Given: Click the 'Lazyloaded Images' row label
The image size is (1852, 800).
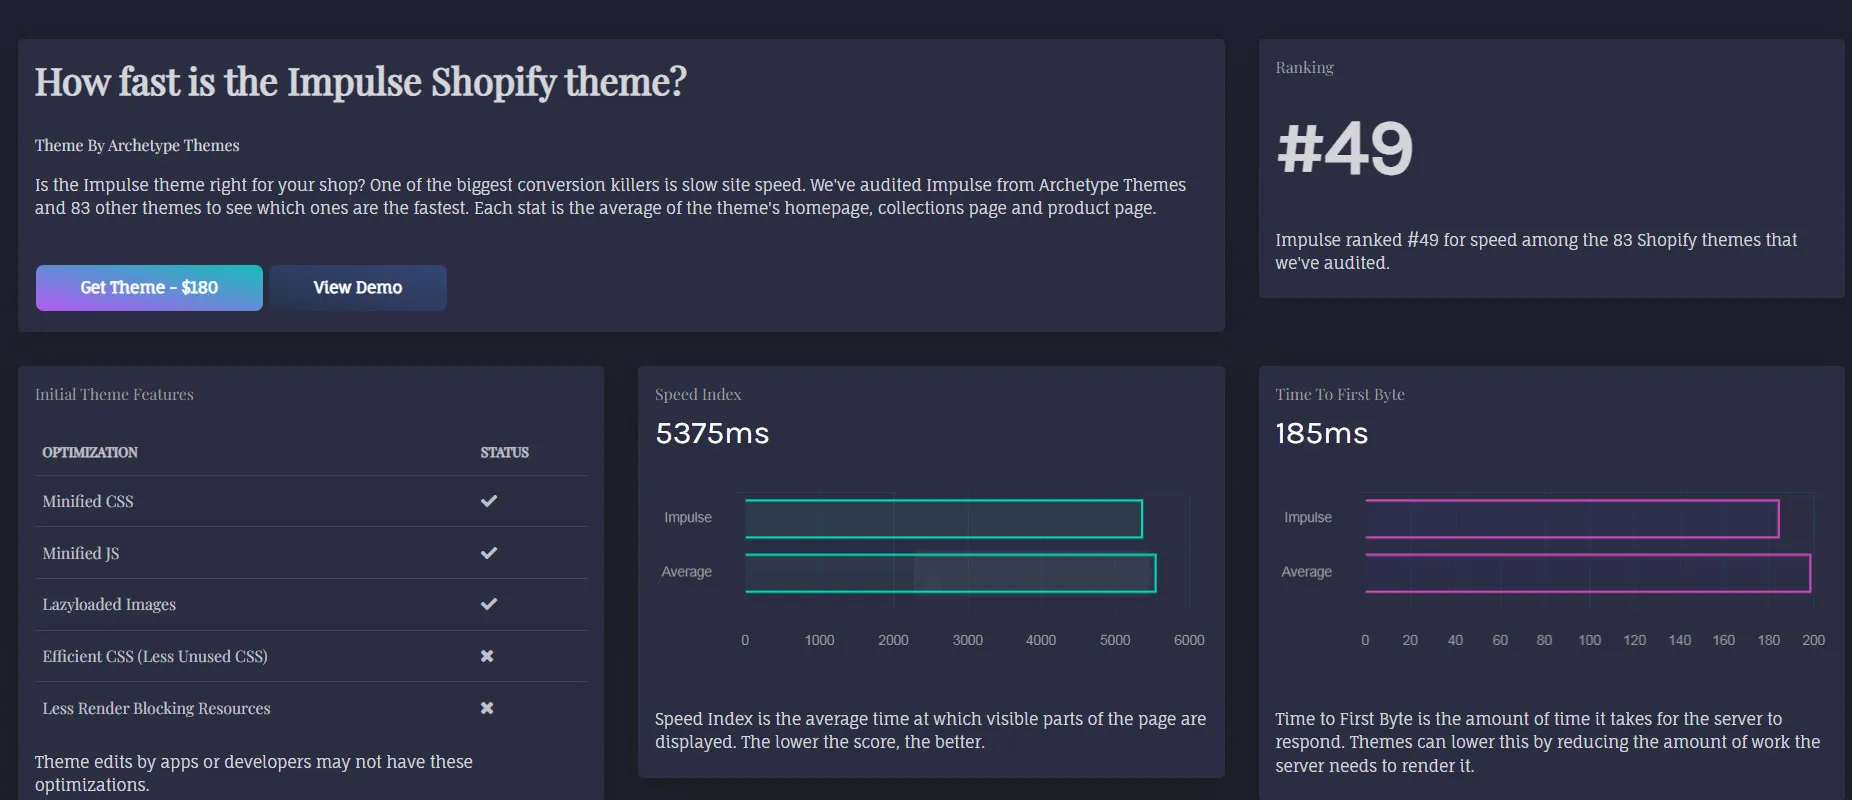Looking at the screenshot, I should pos(109,605).
